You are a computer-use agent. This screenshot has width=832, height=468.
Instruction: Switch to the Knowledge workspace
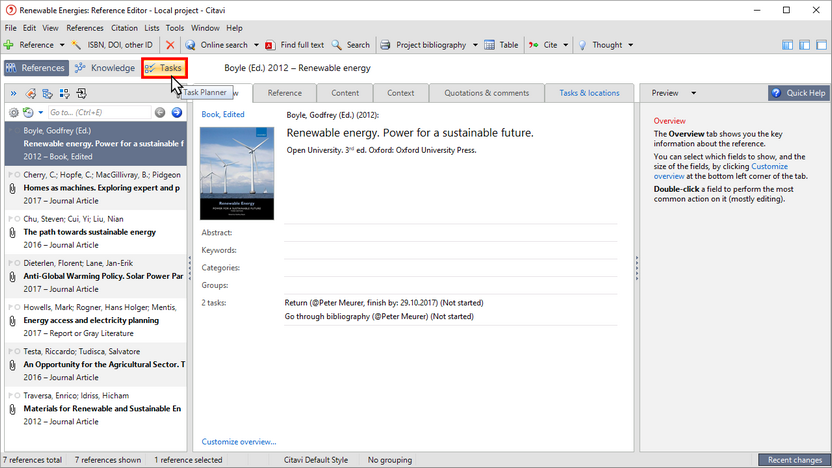105,68
